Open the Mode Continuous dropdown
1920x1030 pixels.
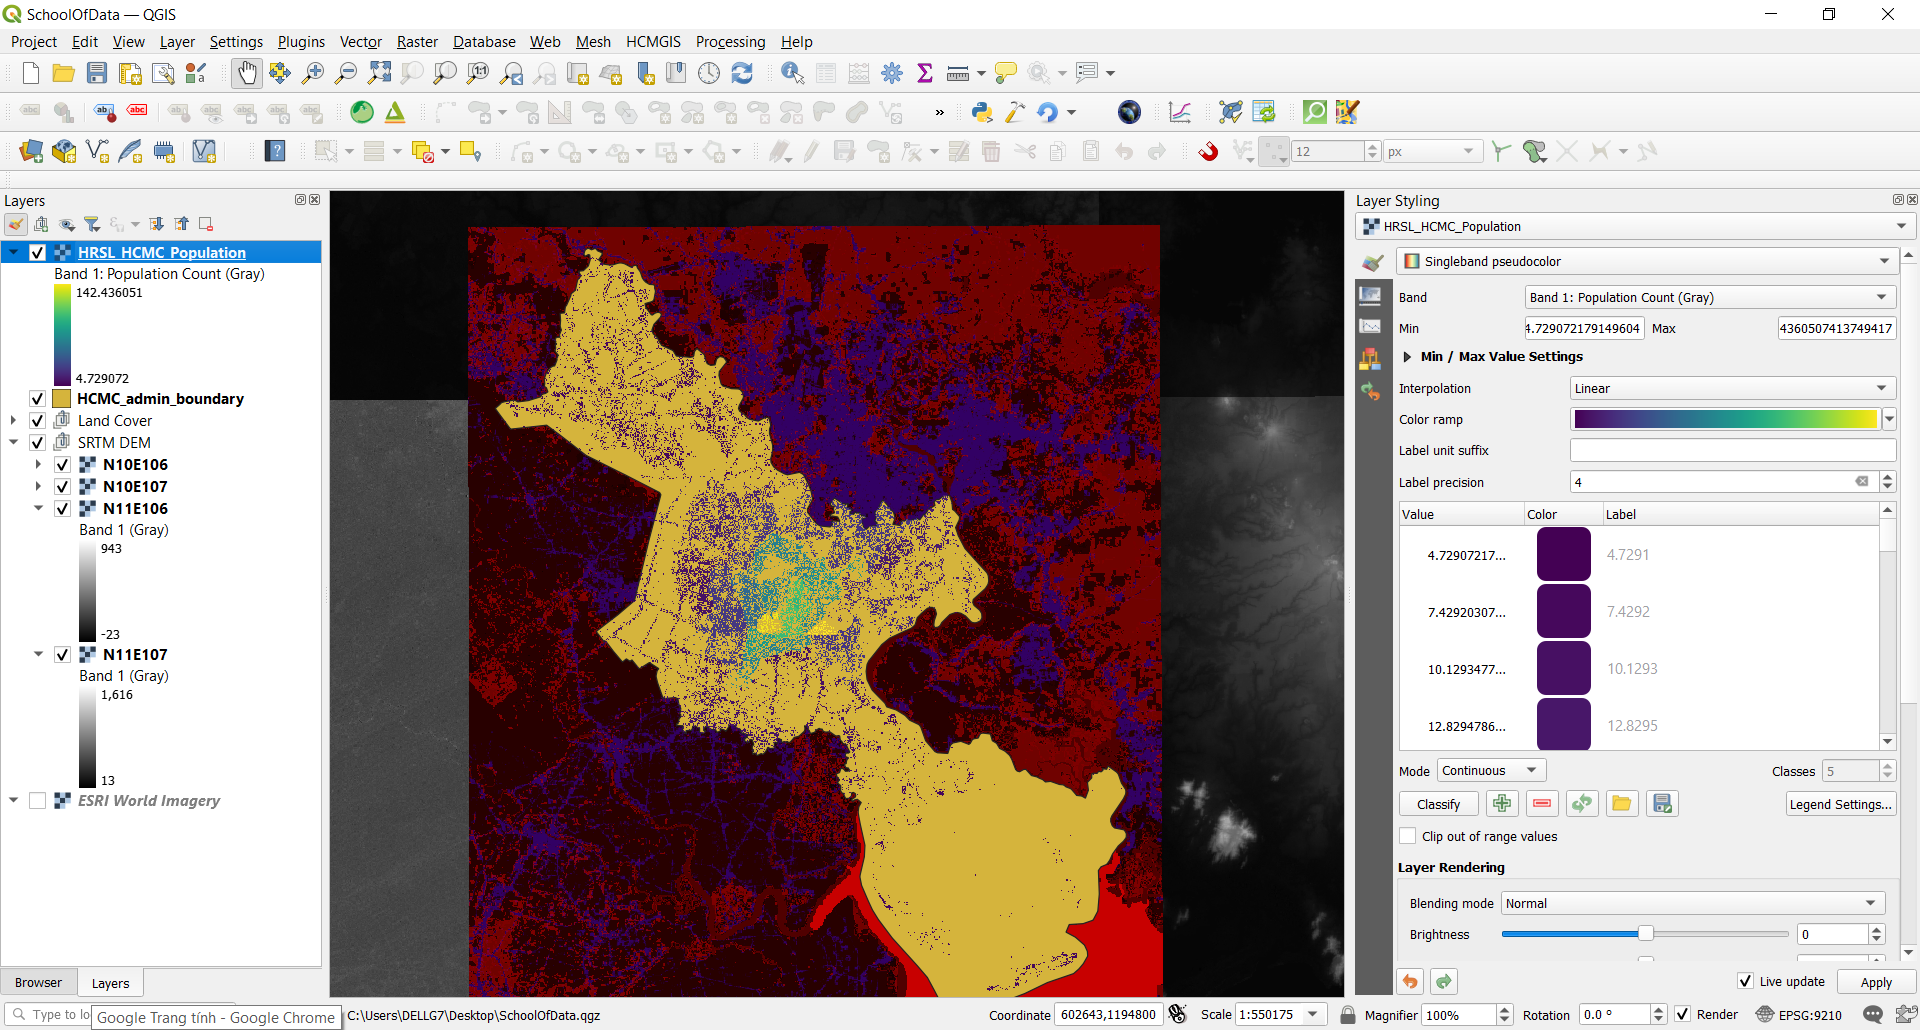(x=1492, y=771)
